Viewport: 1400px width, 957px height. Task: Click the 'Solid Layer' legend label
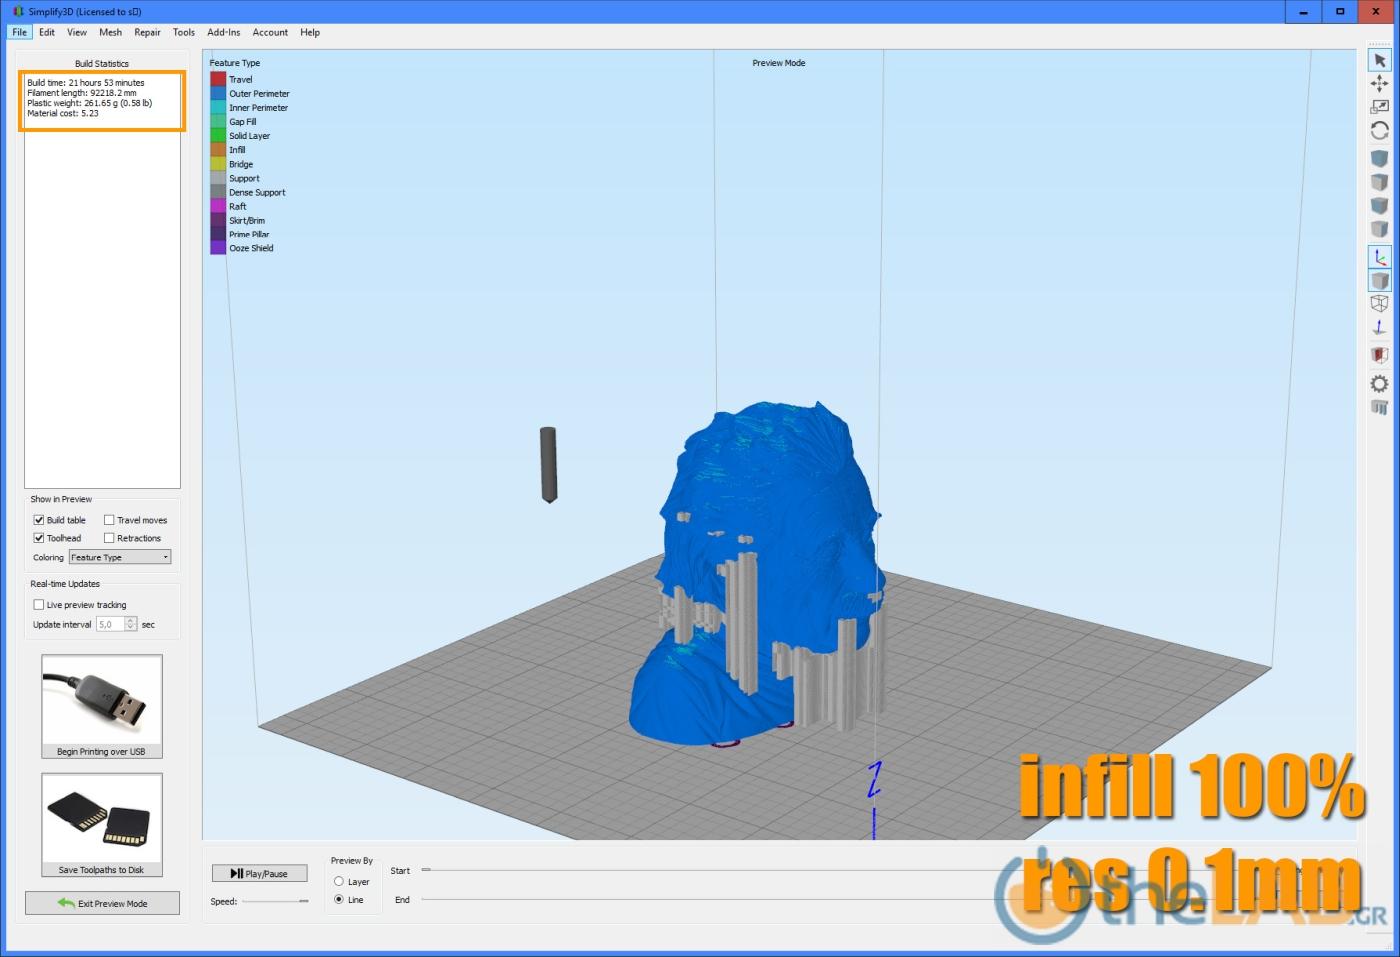pyautogui.click(x=250, y=136)
